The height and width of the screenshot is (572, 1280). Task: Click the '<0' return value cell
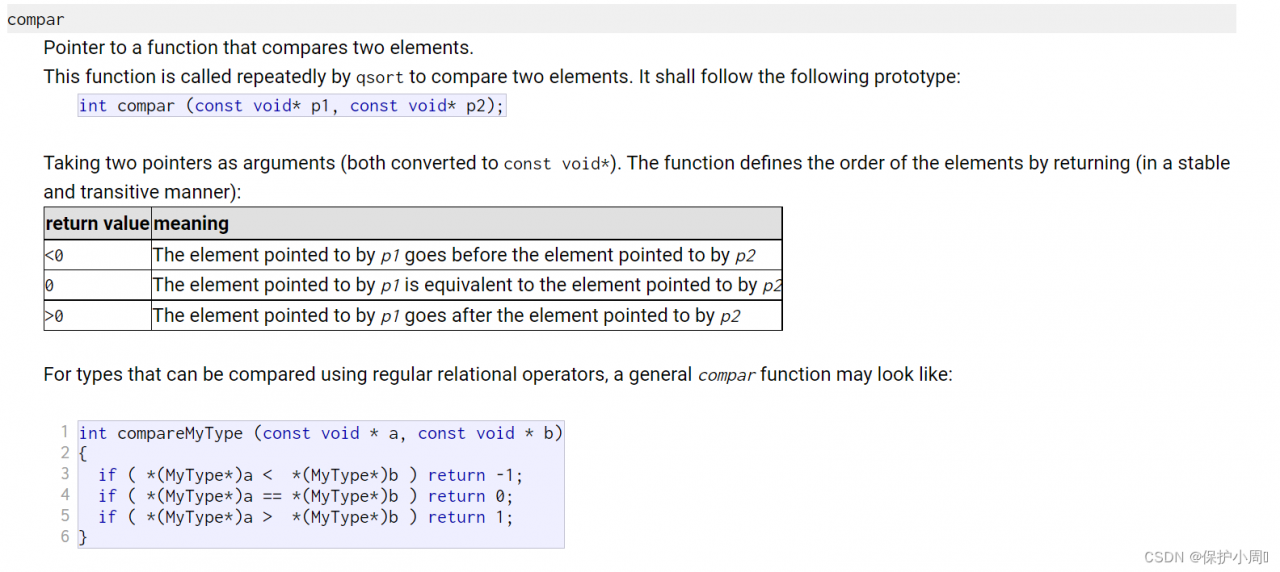(x=97, y=255)
